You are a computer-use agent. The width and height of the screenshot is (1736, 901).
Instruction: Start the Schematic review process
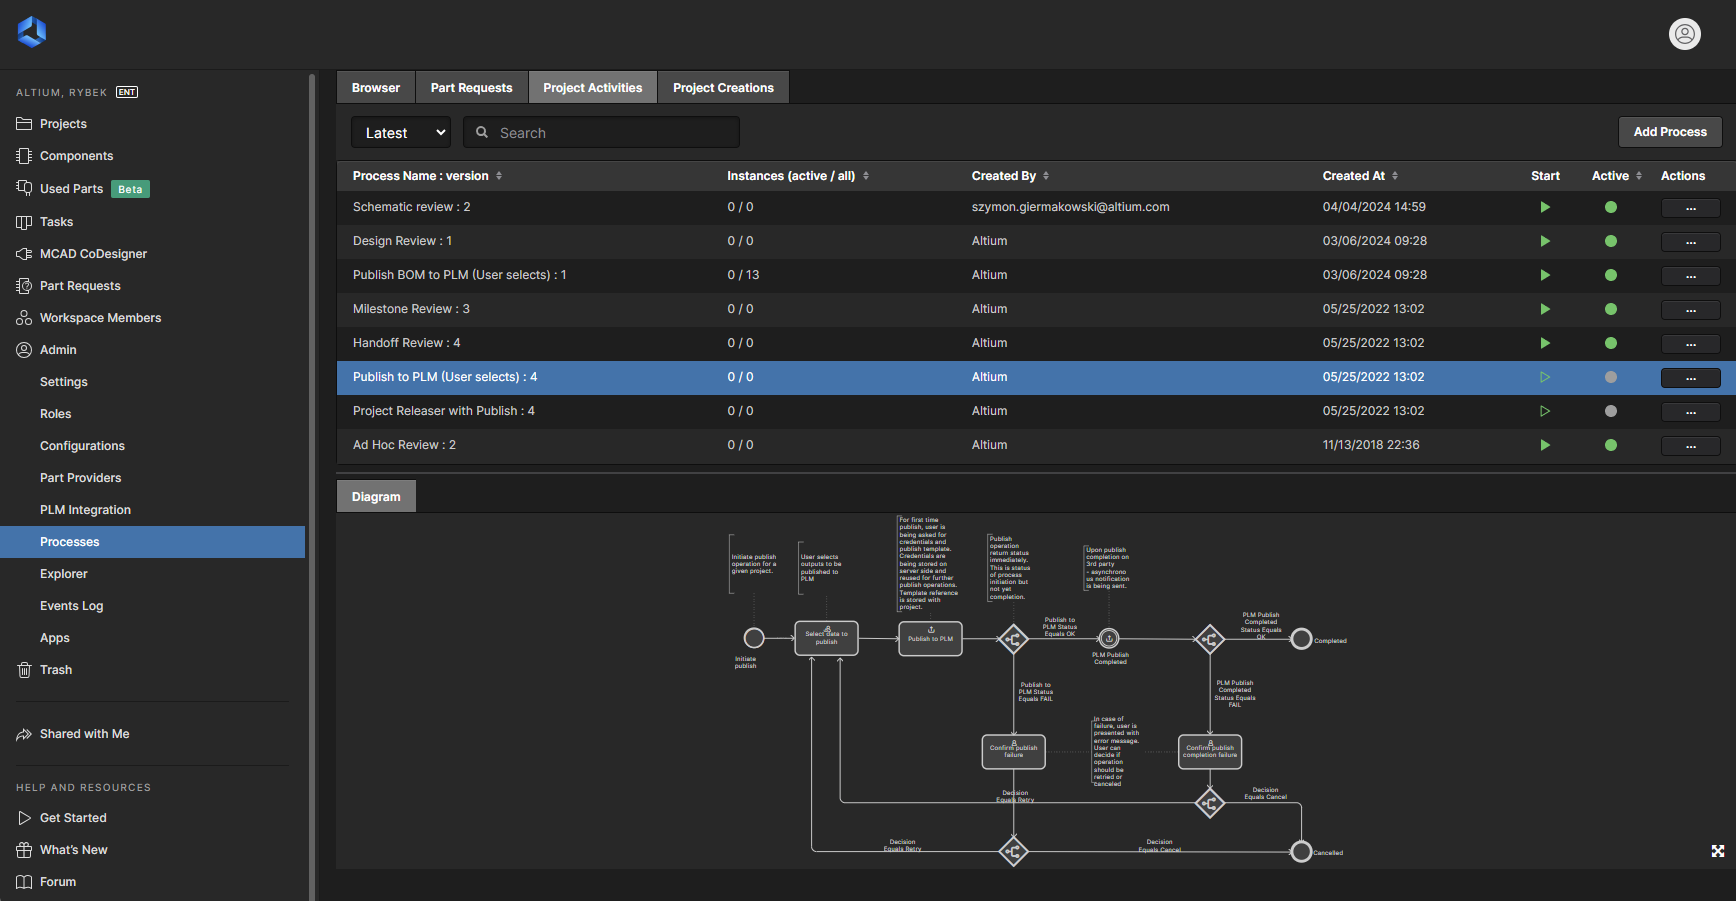pos(1545,207)
